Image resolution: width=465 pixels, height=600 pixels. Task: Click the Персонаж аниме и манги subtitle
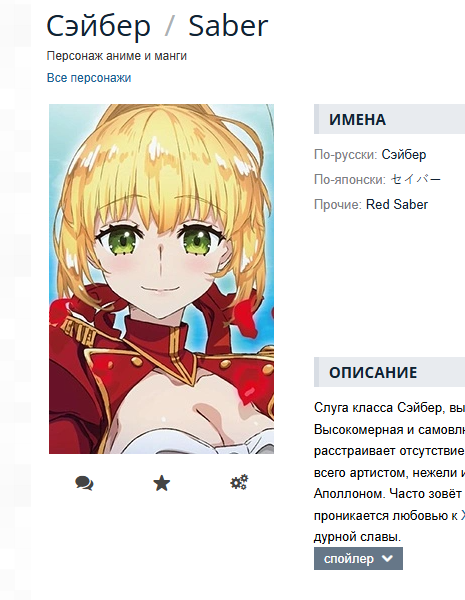(117, 56)
